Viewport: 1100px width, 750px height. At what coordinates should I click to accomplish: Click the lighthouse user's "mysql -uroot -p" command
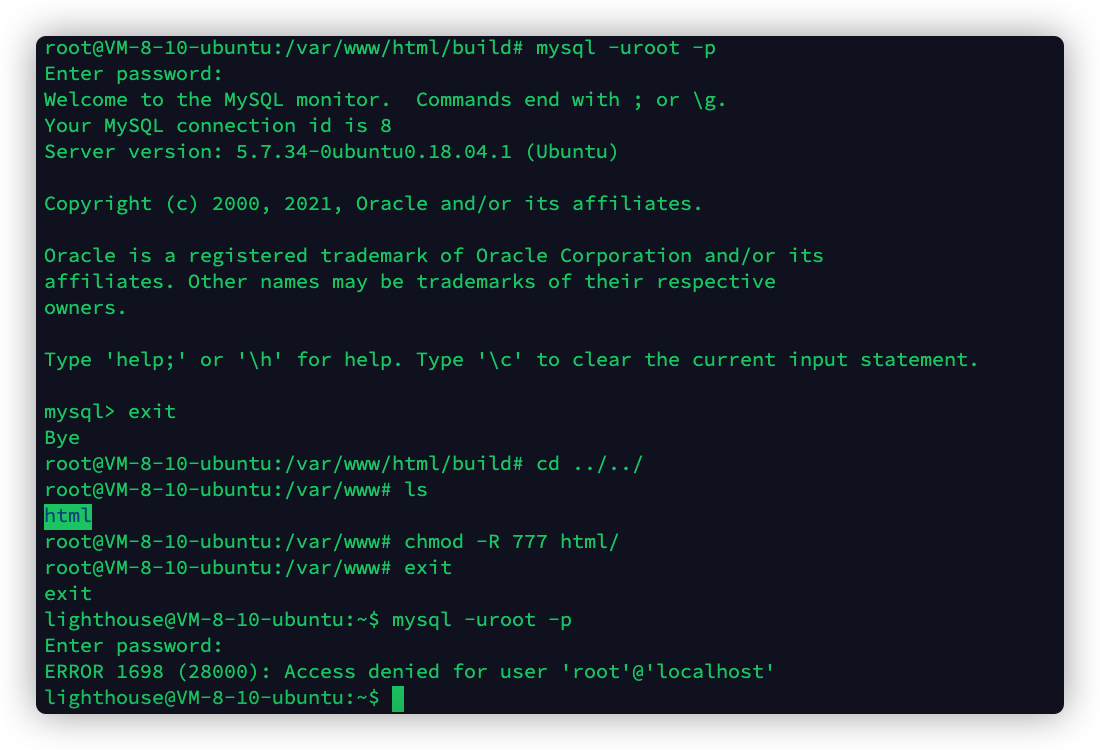pos(481,619)
